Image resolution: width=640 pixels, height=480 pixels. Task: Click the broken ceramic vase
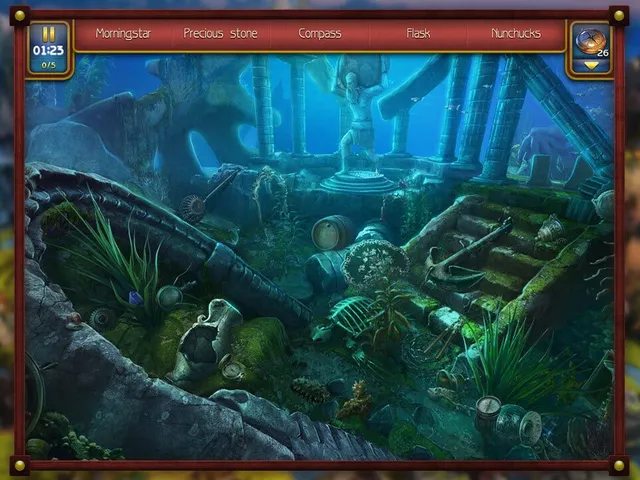pos(208,339)
